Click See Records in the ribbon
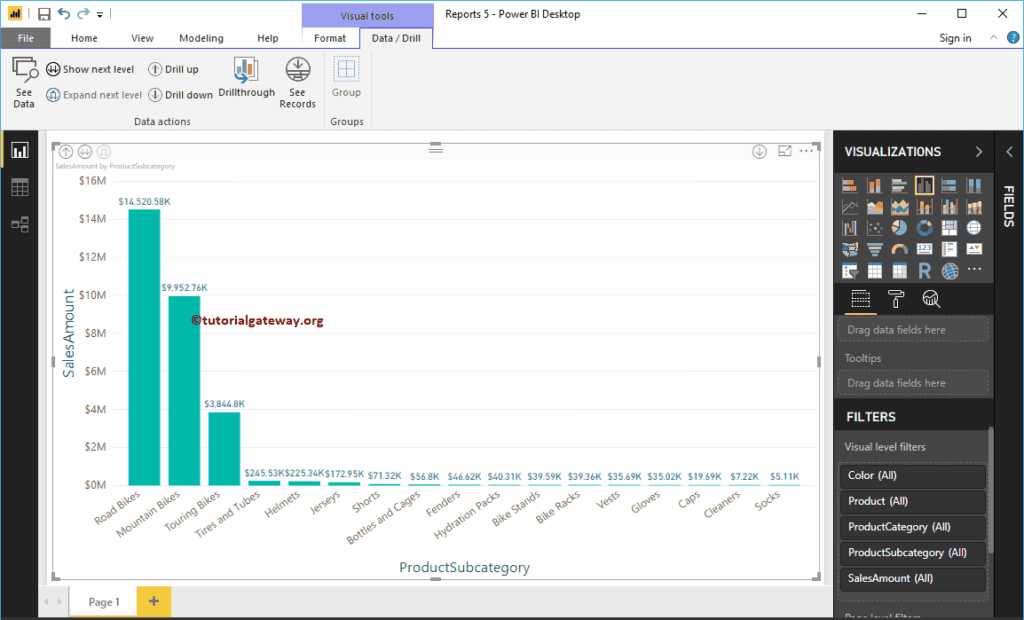The width and height of the screenshot is (1024, 620). pyautogui.click(x=298, y=82)
